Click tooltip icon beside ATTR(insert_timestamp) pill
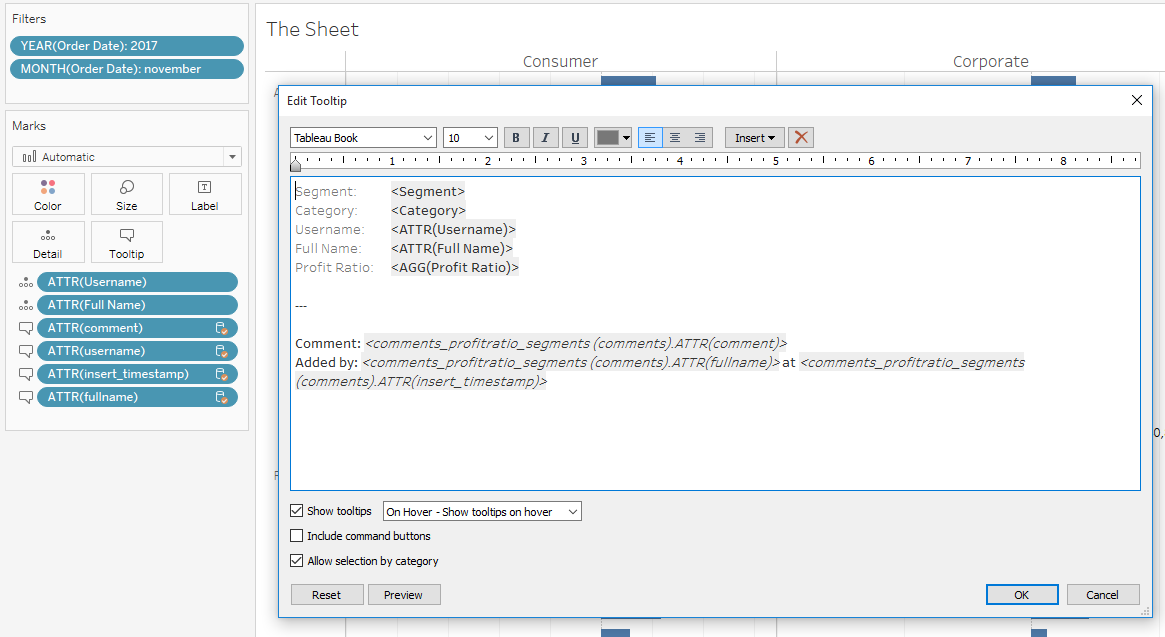Screen dimensions: 1165x637 (25, 374)
